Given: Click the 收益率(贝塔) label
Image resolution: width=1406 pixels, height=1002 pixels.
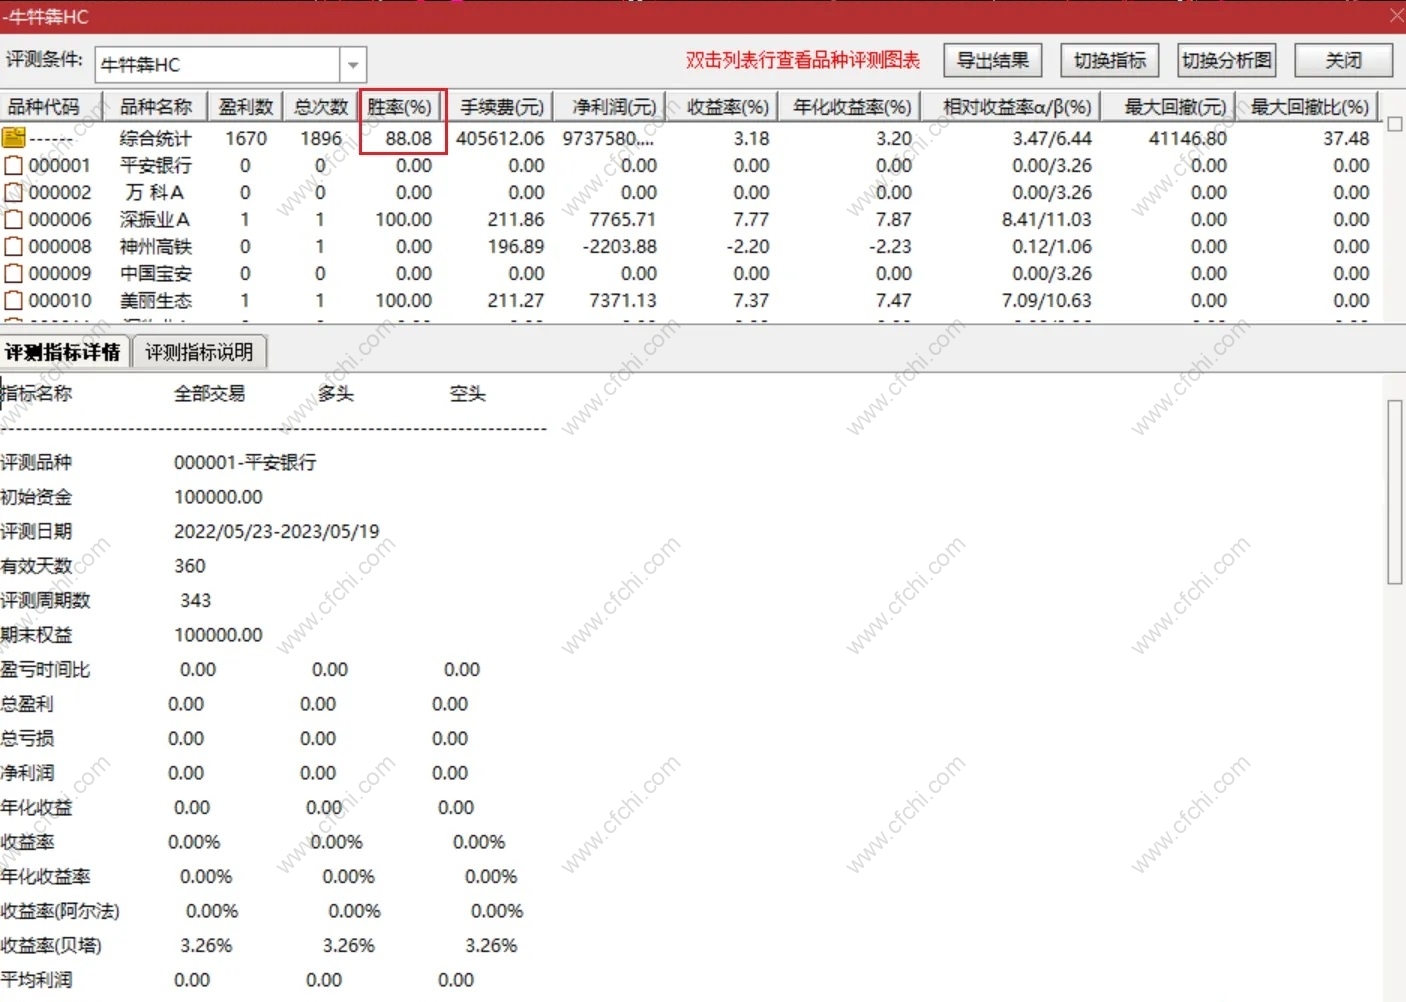Looking at the screenshot, I should click(x=51, y=945).
